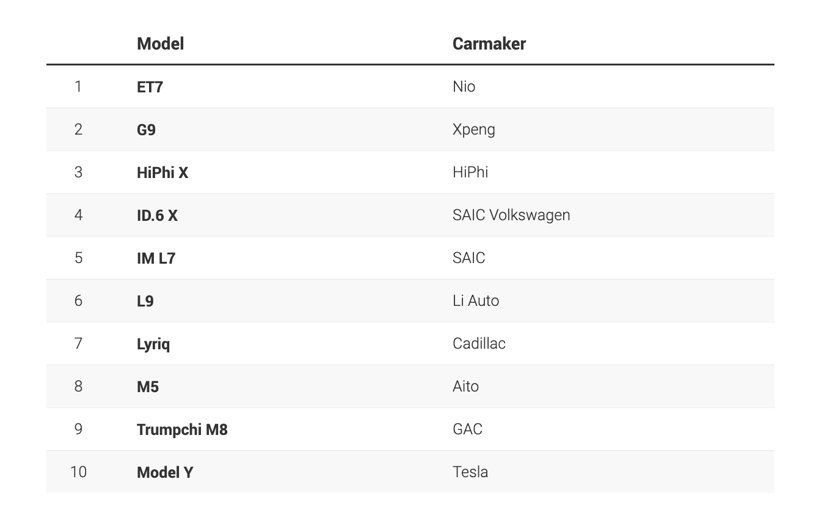Select the Trumpchi M8 model cell
This screenshot has width=827, height=508.
(182, 430)
